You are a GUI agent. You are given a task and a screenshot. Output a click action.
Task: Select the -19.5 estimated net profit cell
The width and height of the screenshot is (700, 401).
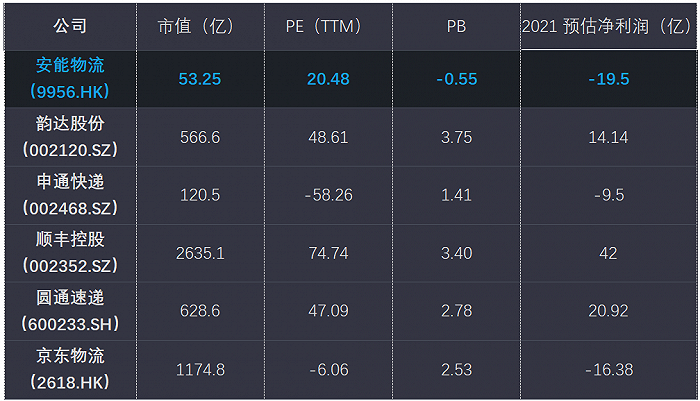pyautogui.click(x=608, y=79)
